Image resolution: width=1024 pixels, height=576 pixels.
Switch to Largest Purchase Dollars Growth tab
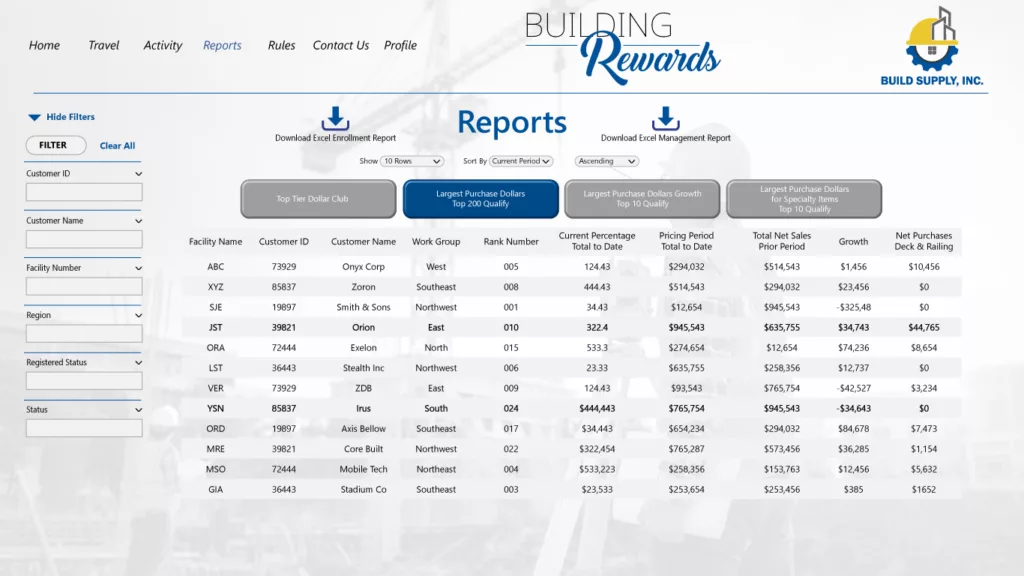(x=642, y=199)
